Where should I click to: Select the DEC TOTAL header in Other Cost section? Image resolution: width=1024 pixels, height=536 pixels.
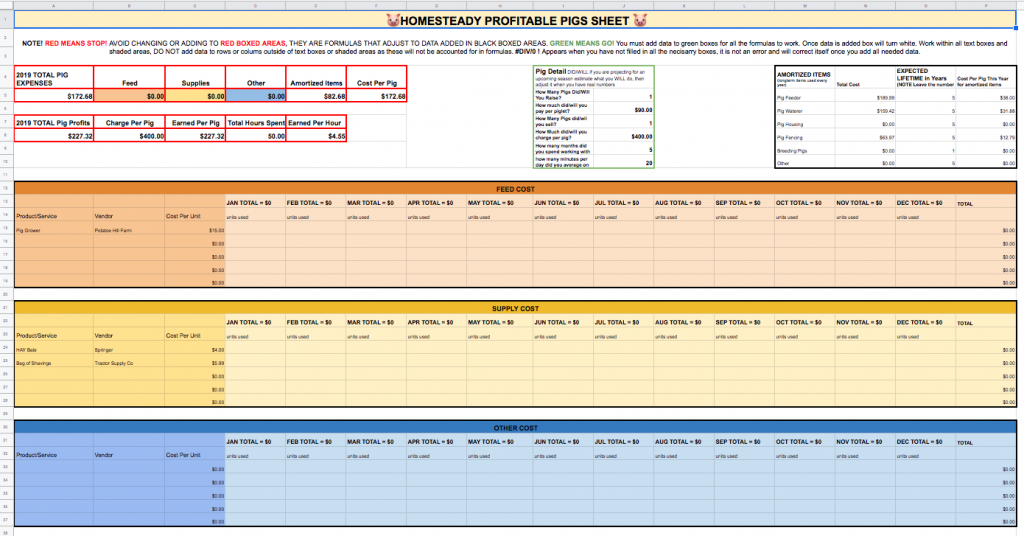(x=918, y=442)
